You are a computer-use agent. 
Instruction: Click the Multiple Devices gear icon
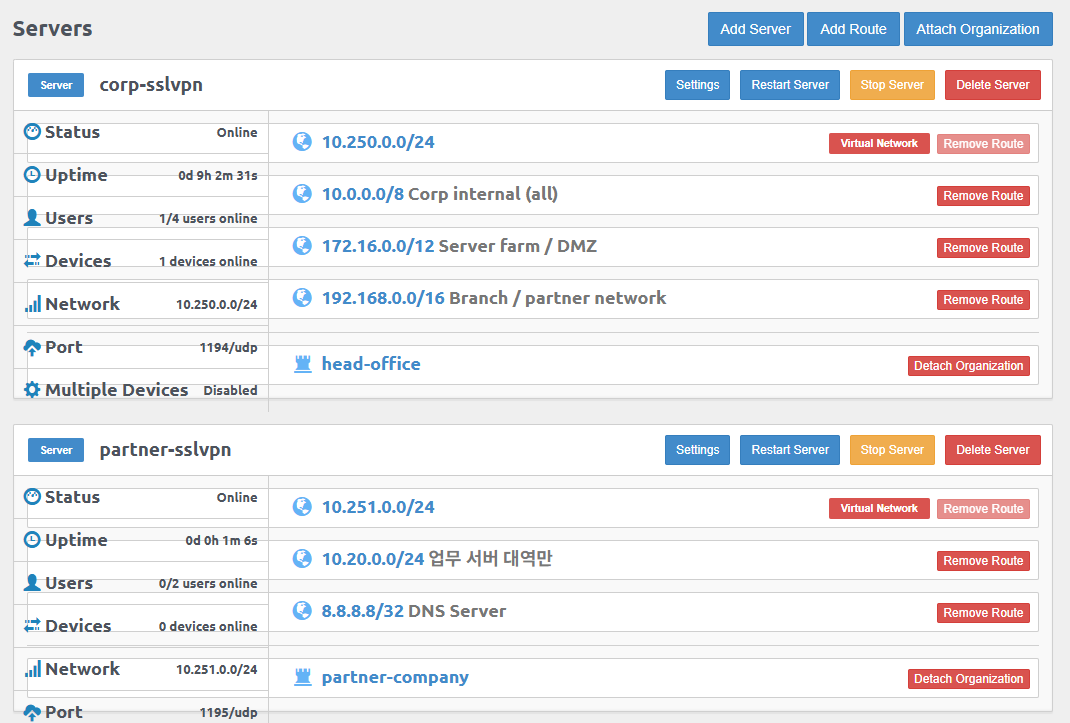(x=32, y=390)
